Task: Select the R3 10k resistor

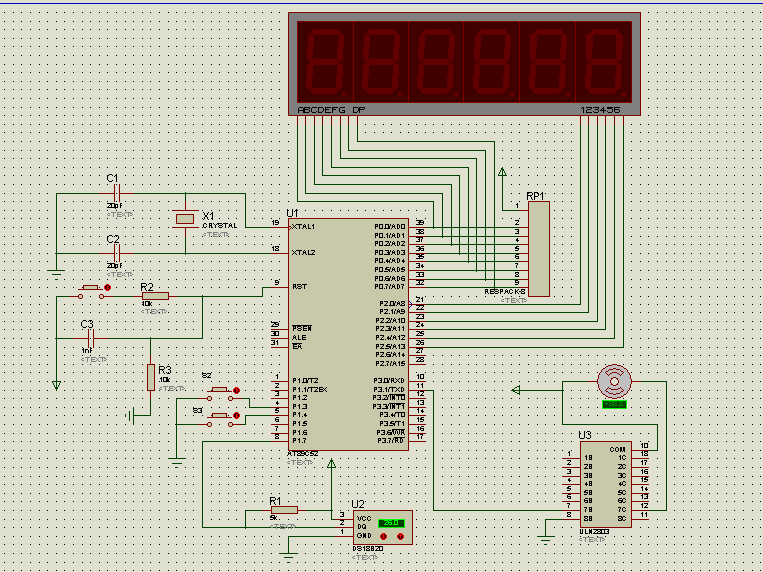Action: (x=151, y=377)
